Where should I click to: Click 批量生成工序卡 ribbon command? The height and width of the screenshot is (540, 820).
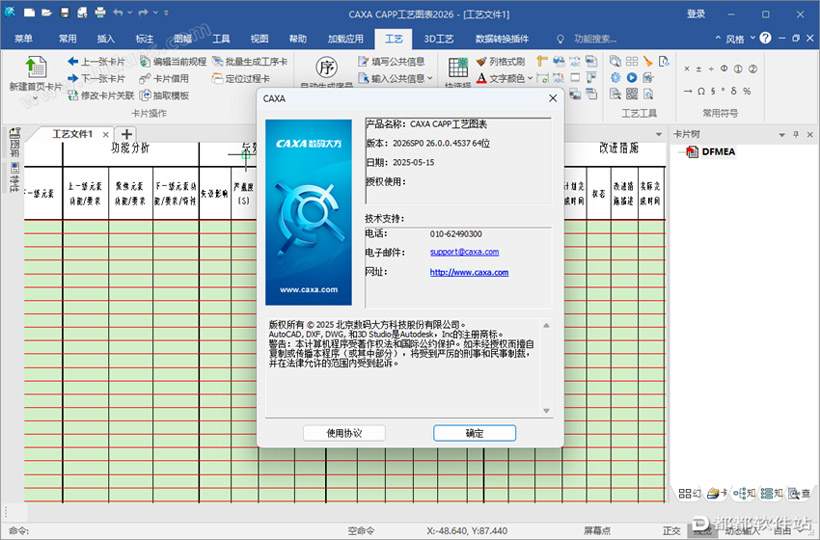point(250,62)
